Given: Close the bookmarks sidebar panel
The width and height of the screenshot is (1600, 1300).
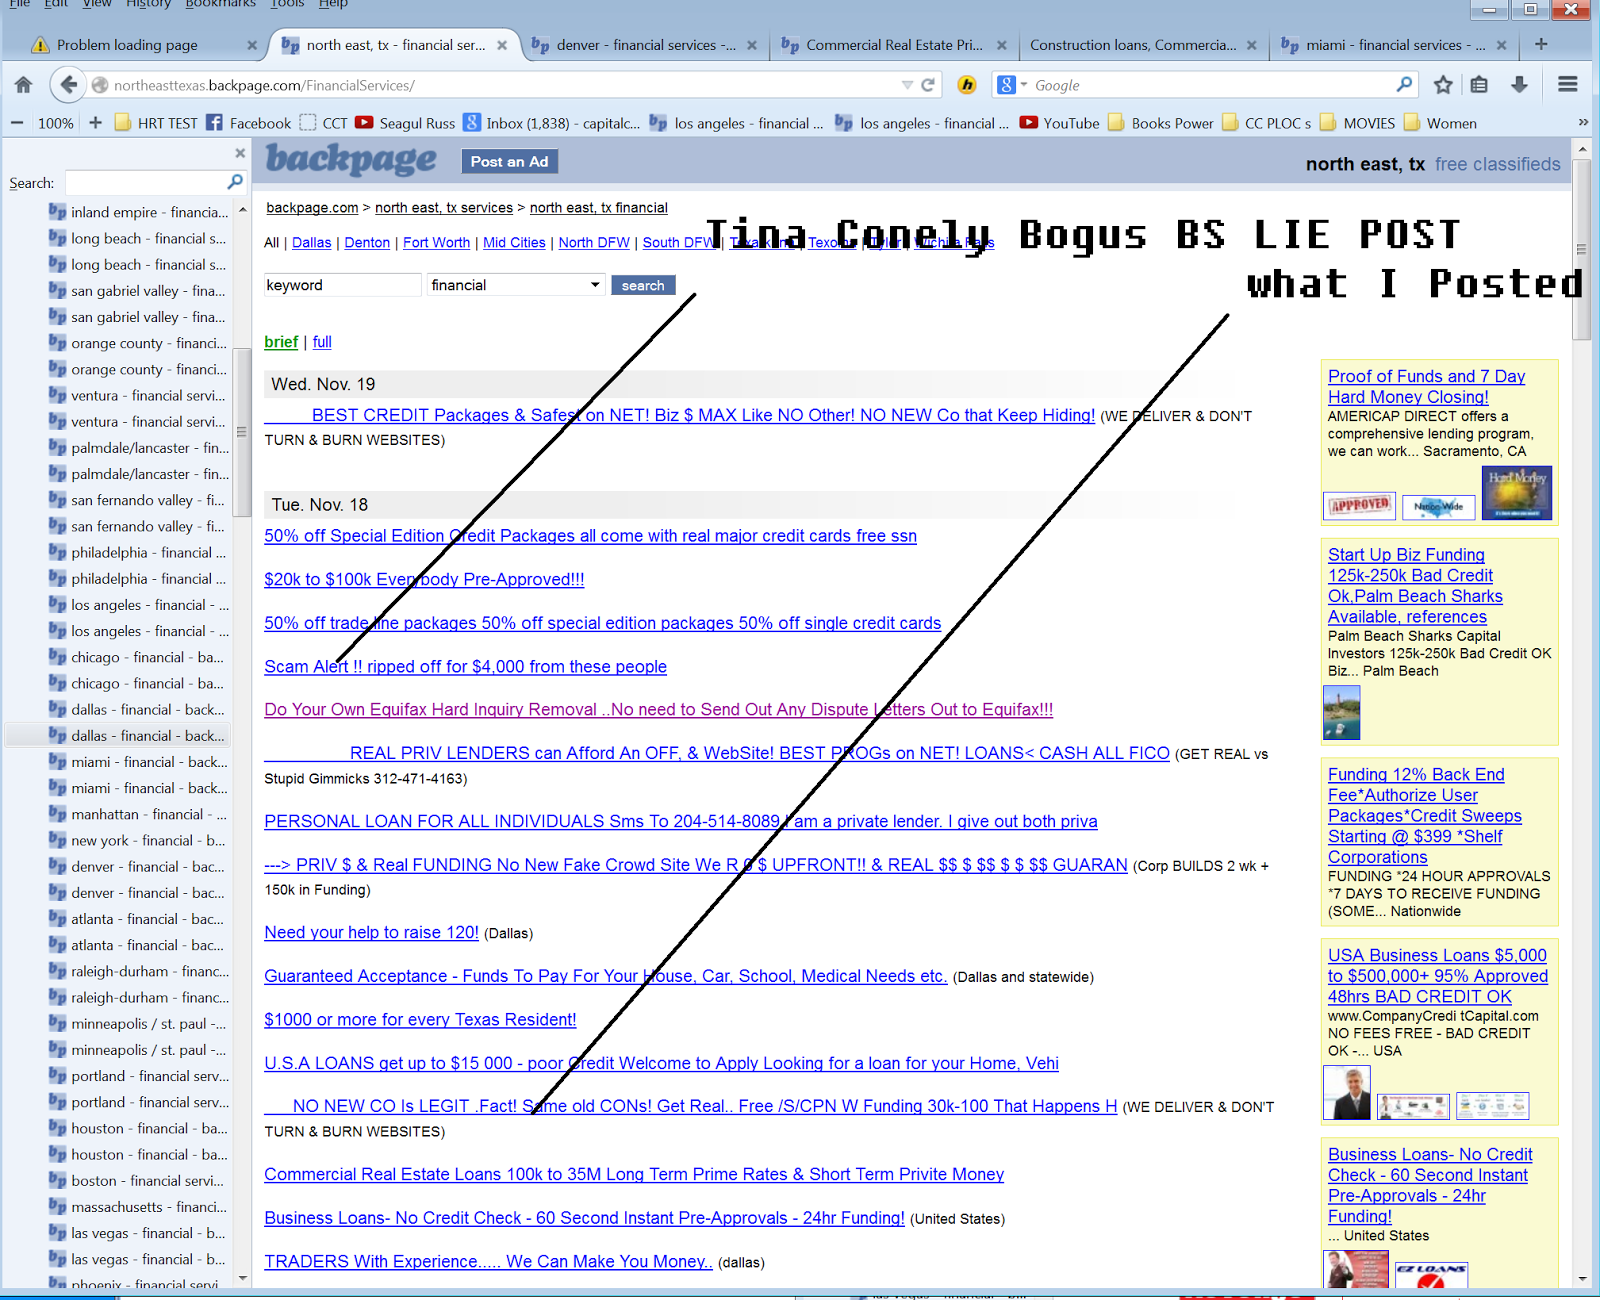Looking at the screenshot, I should pos(240,153).
